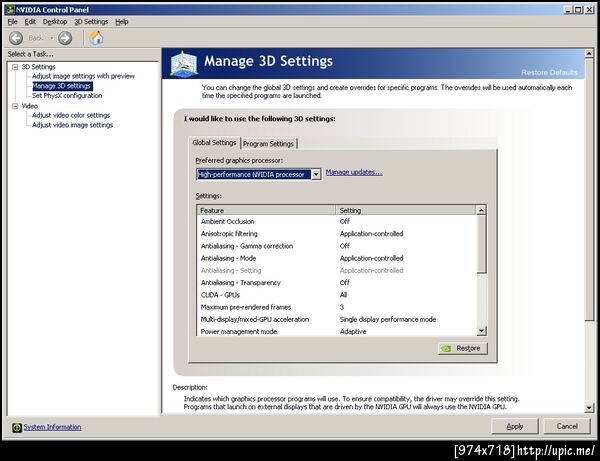Click settings list scroll up arrow
This screenshot has width=600, height=461.
[x=481, y=210]
